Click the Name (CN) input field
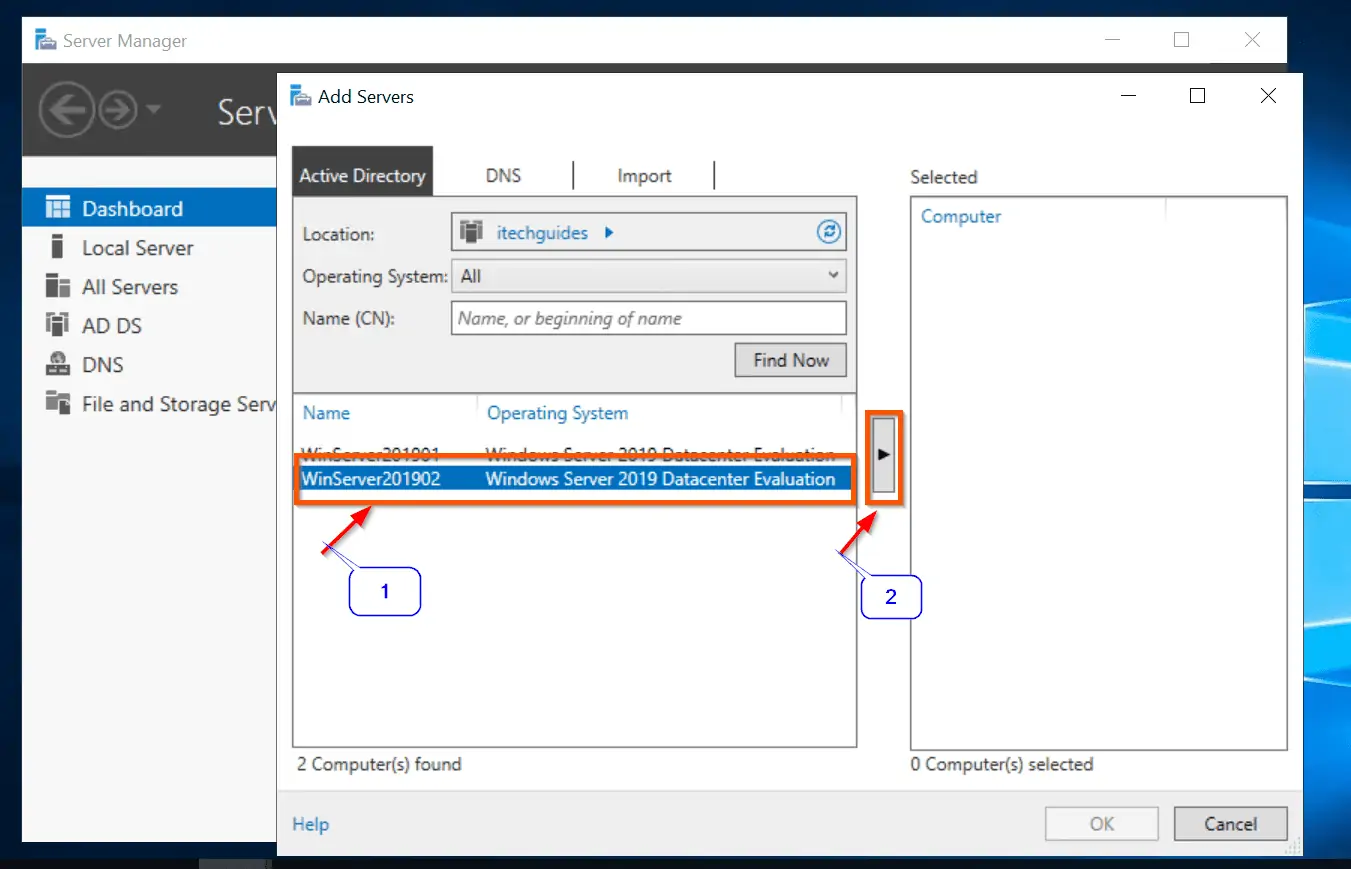The image size is (1351, 869). (648, 318)
